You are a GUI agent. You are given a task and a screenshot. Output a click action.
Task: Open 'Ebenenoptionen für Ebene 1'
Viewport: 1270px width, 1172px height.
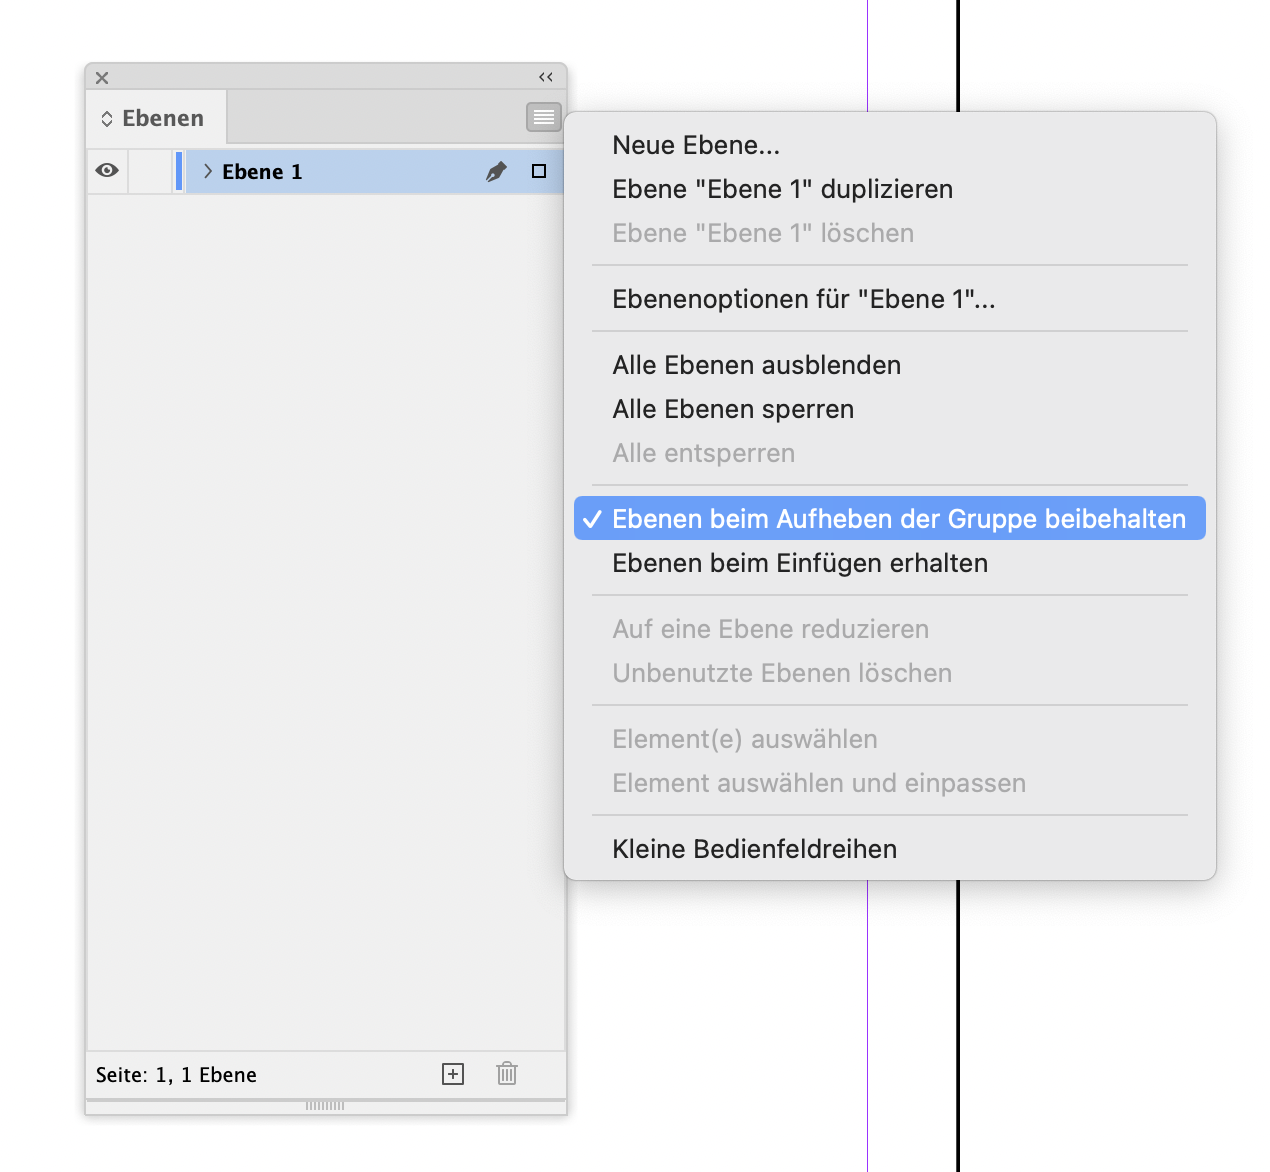pos(803,298)
